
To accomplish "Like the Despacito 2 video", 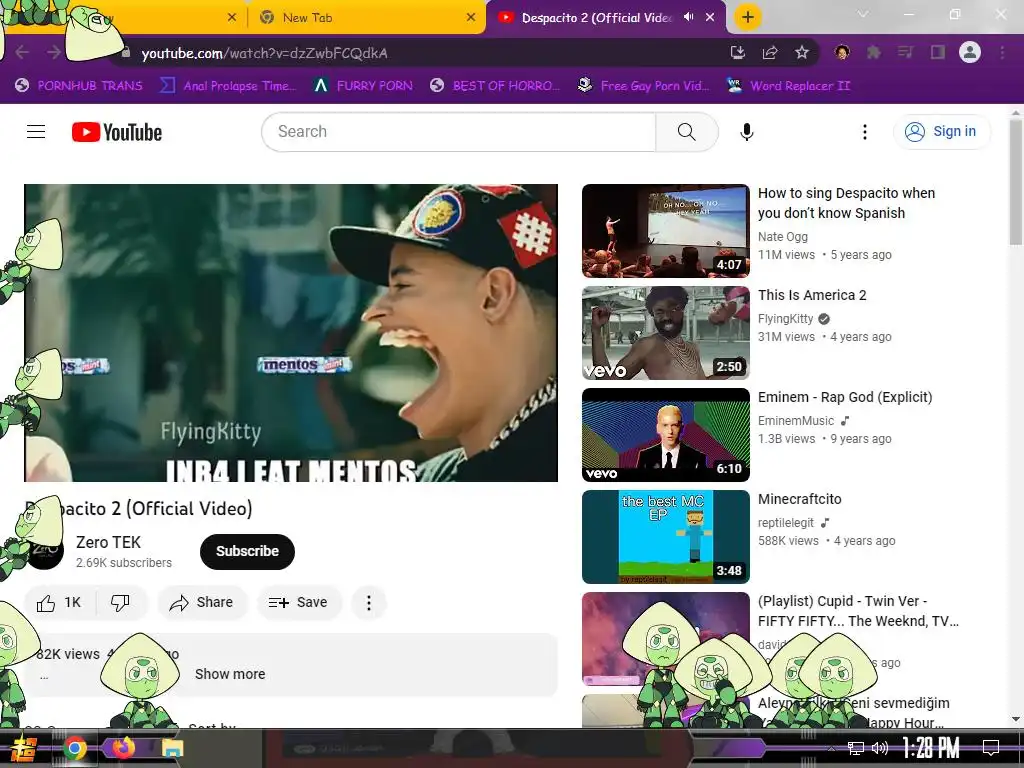I will click(x=59, y=602).
